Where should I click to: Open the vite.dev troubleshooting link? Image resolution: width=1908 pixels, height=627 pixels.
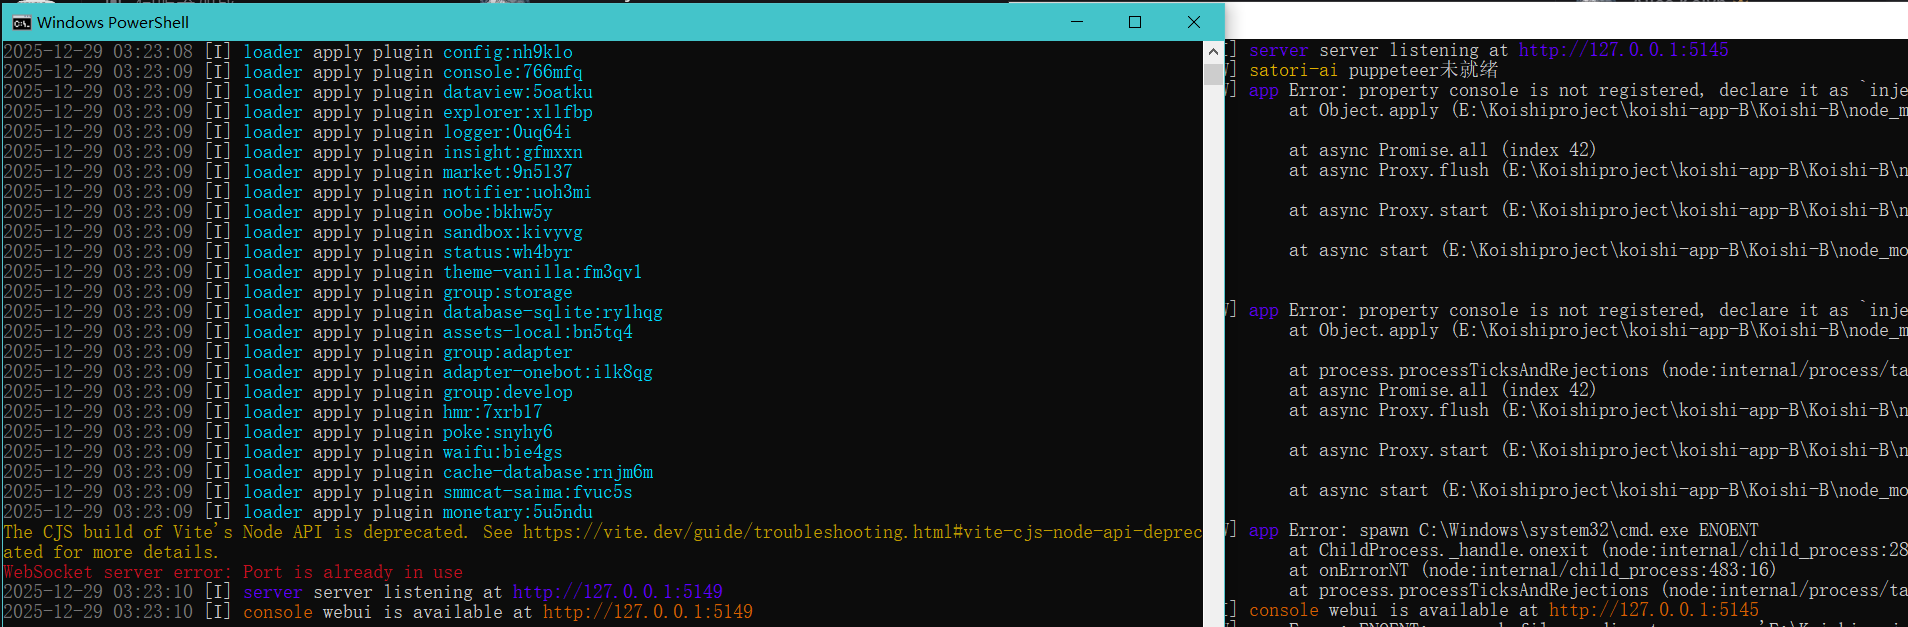click(860, 532)
